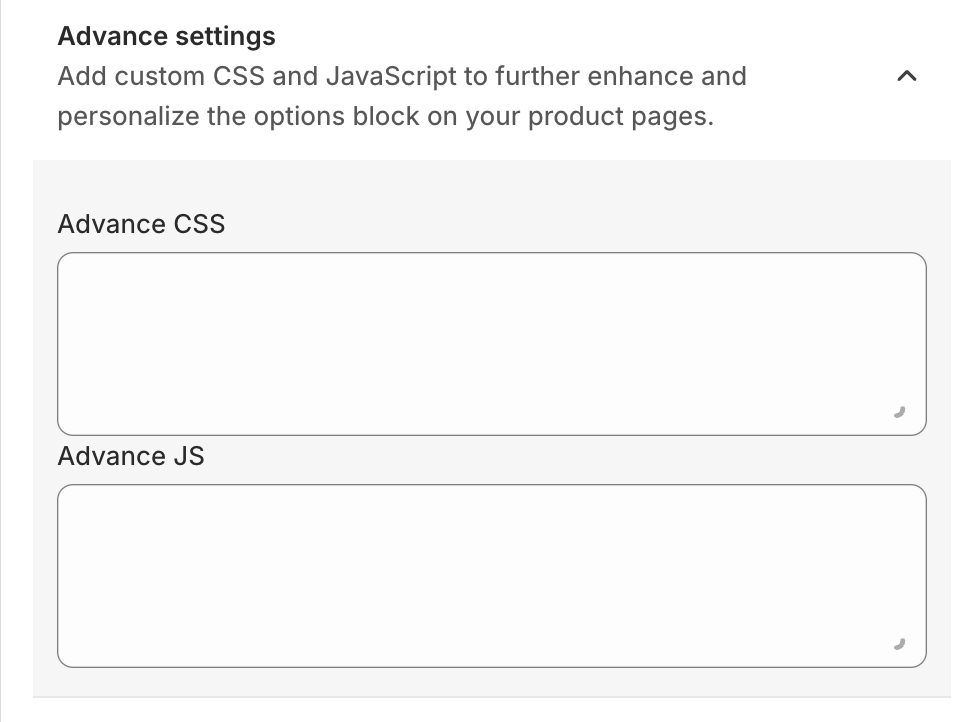The image size is (966, 722).
Task: Grab the Advance CSS resize handle
Action: pyautogui.click(x=900, y=411)
